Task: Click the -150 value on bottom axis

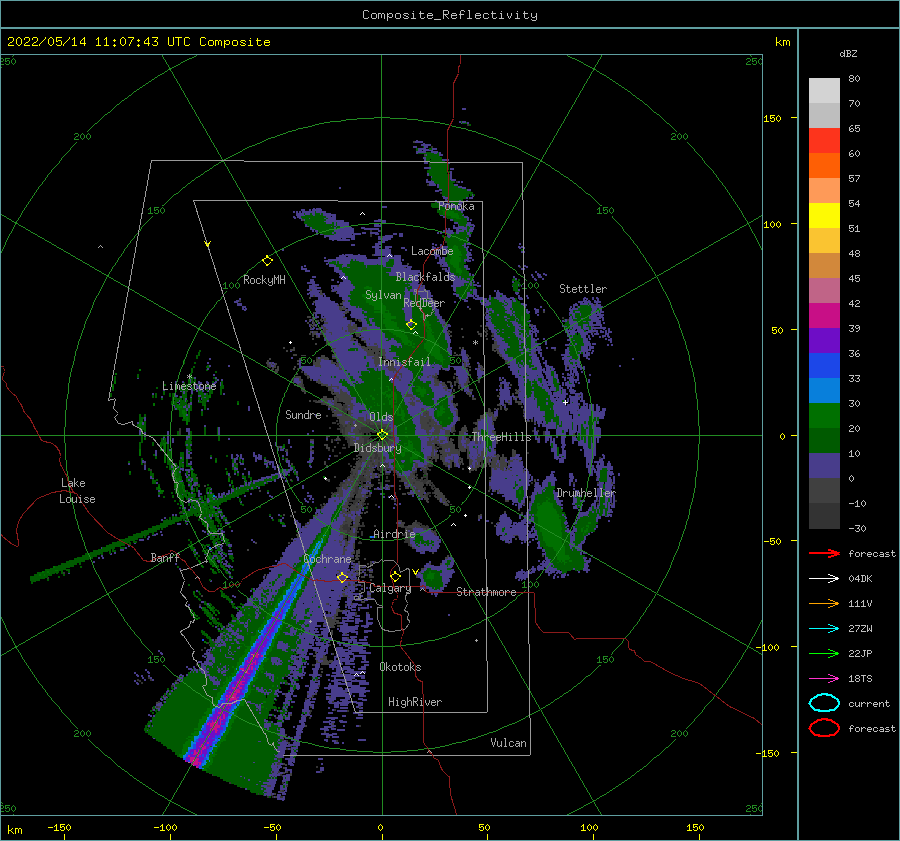Action: (x=59, y=827)
